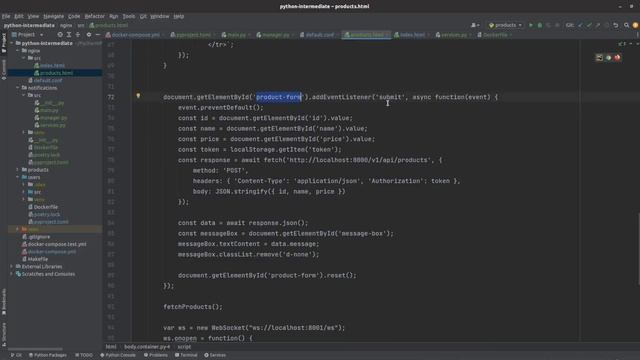Viewport: 640px width, 360px height.
Task: Switch to Dockerfile editor tab
Action: click(x=495, y=35)
